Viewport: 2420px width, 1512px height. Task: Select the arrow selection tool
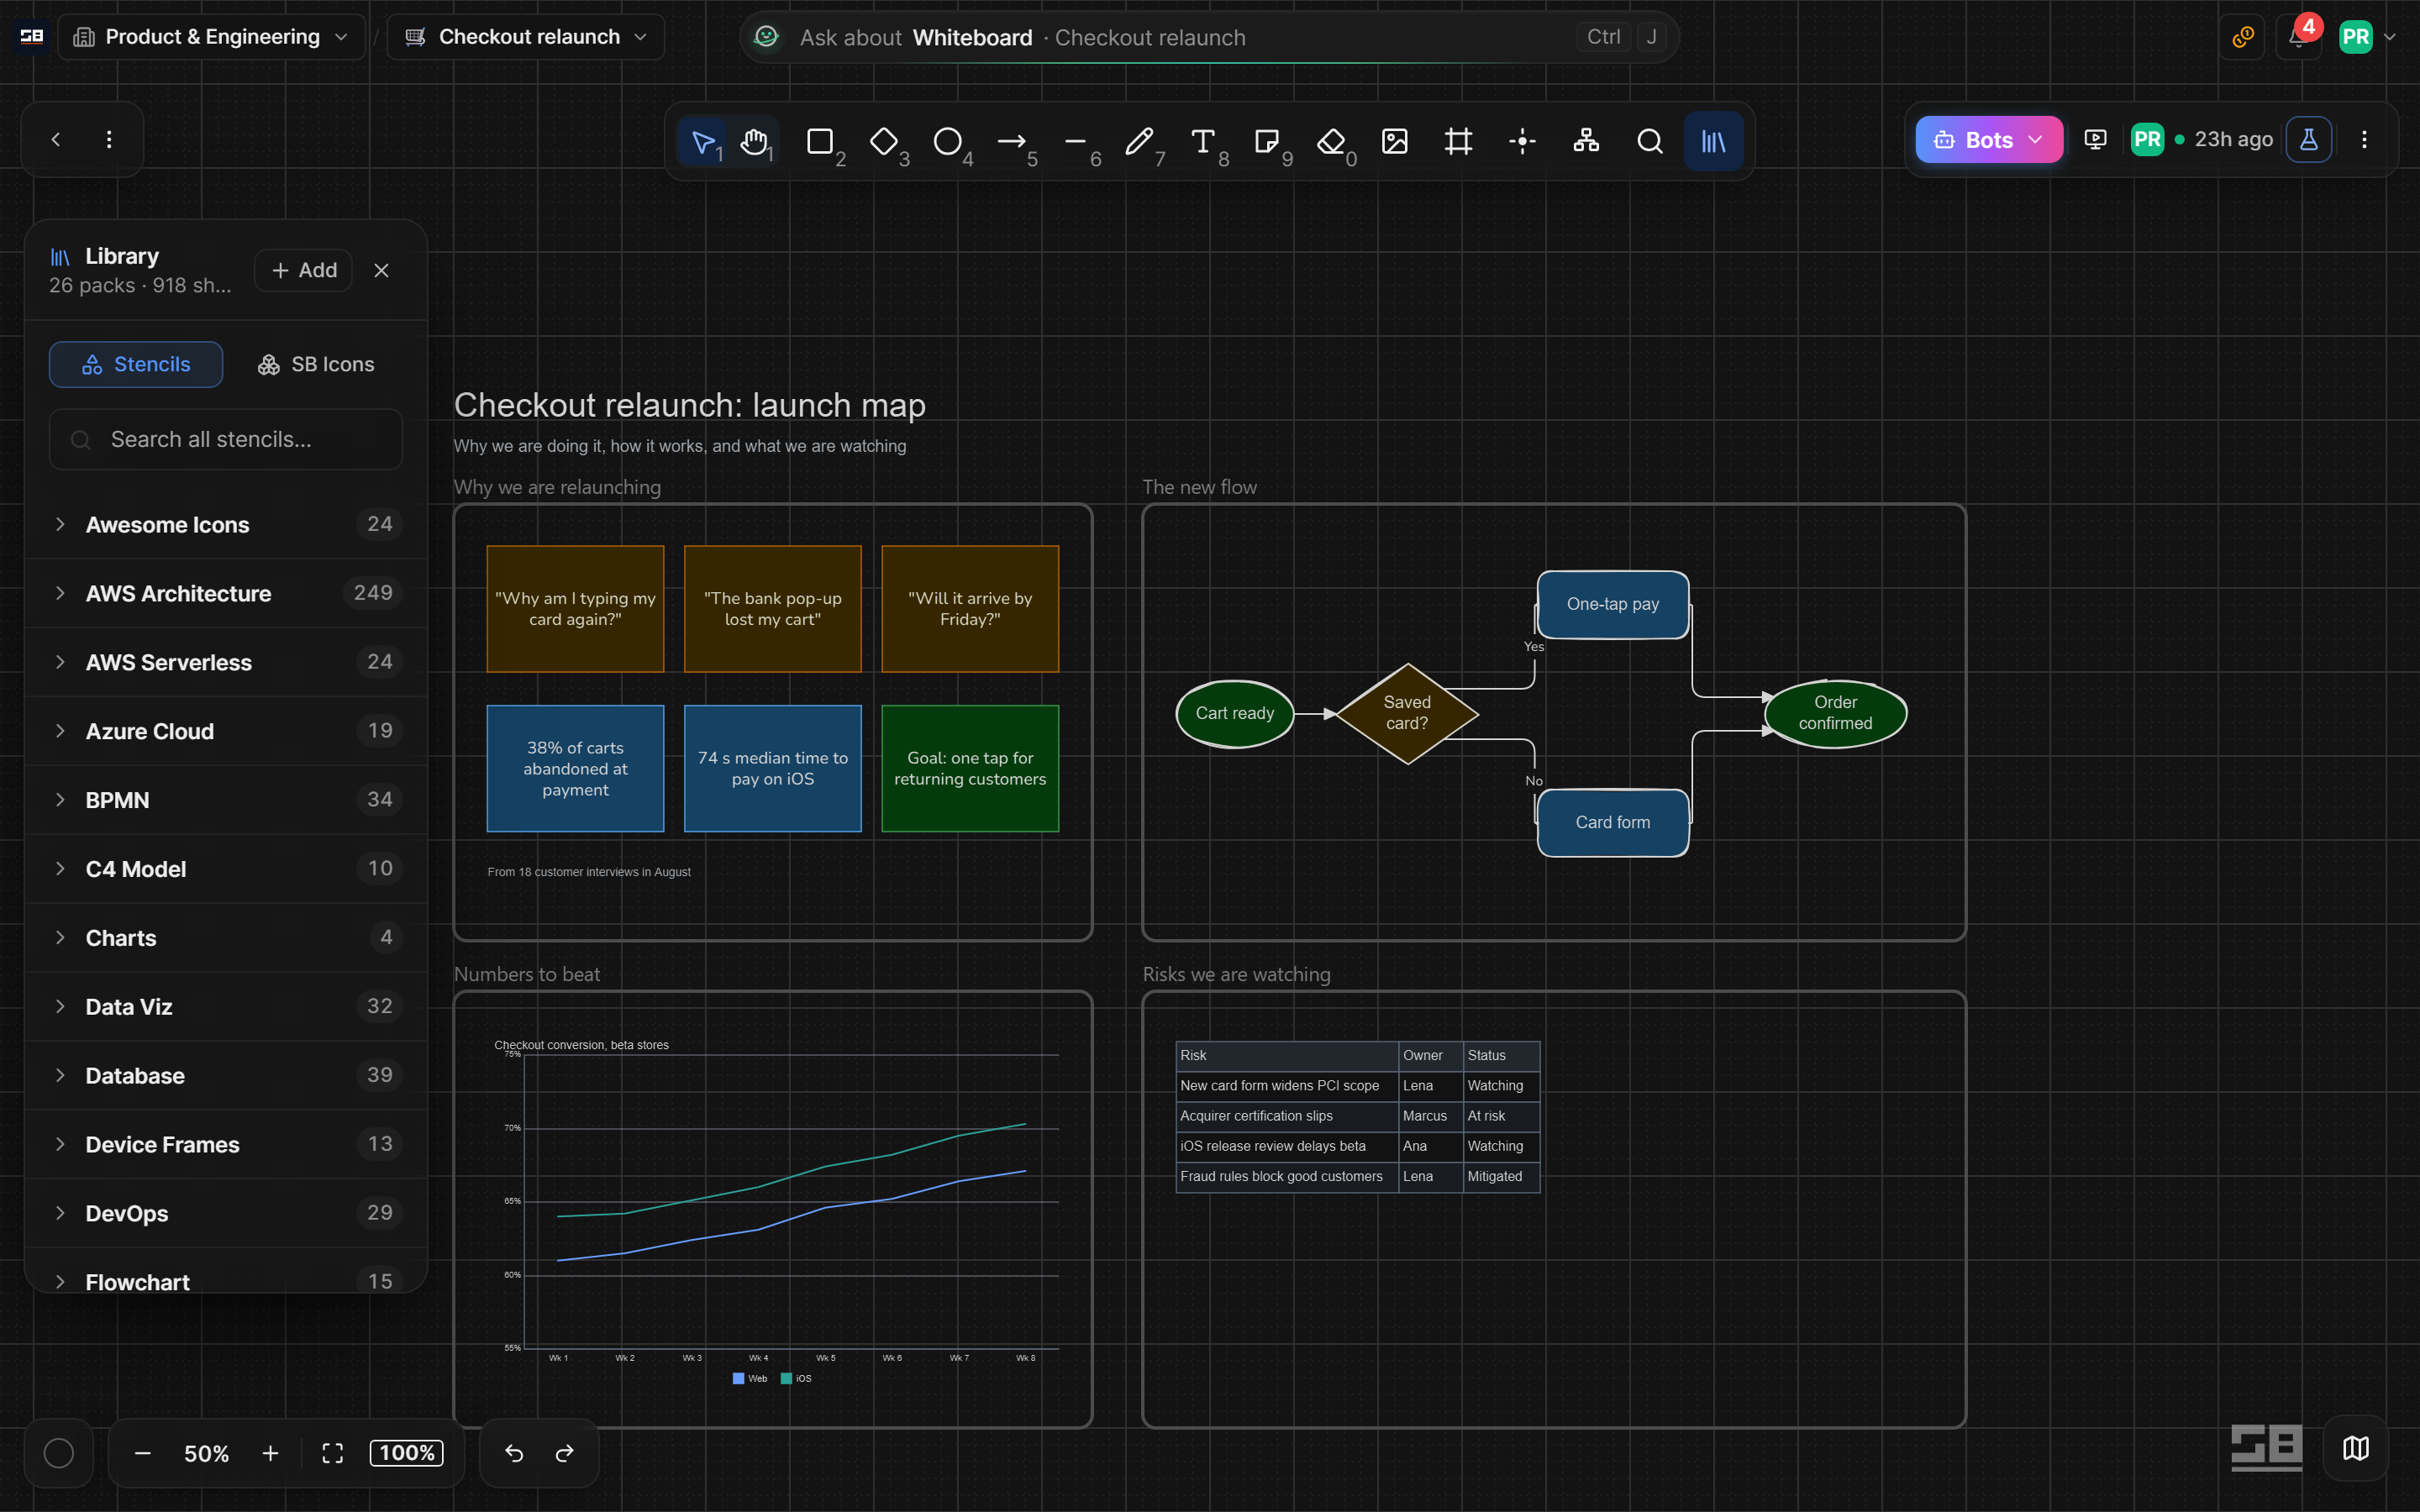pos(703,141)
